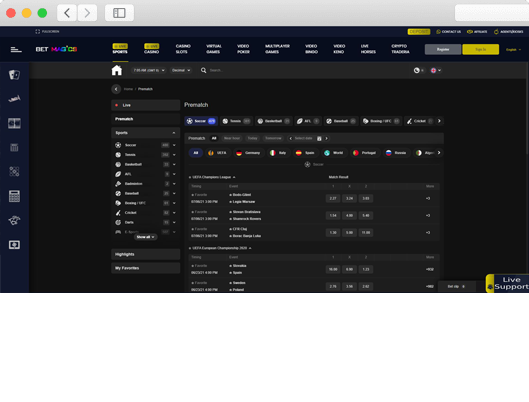Click the calculator-style sidebar icon
529x402 pixels.
14,196
